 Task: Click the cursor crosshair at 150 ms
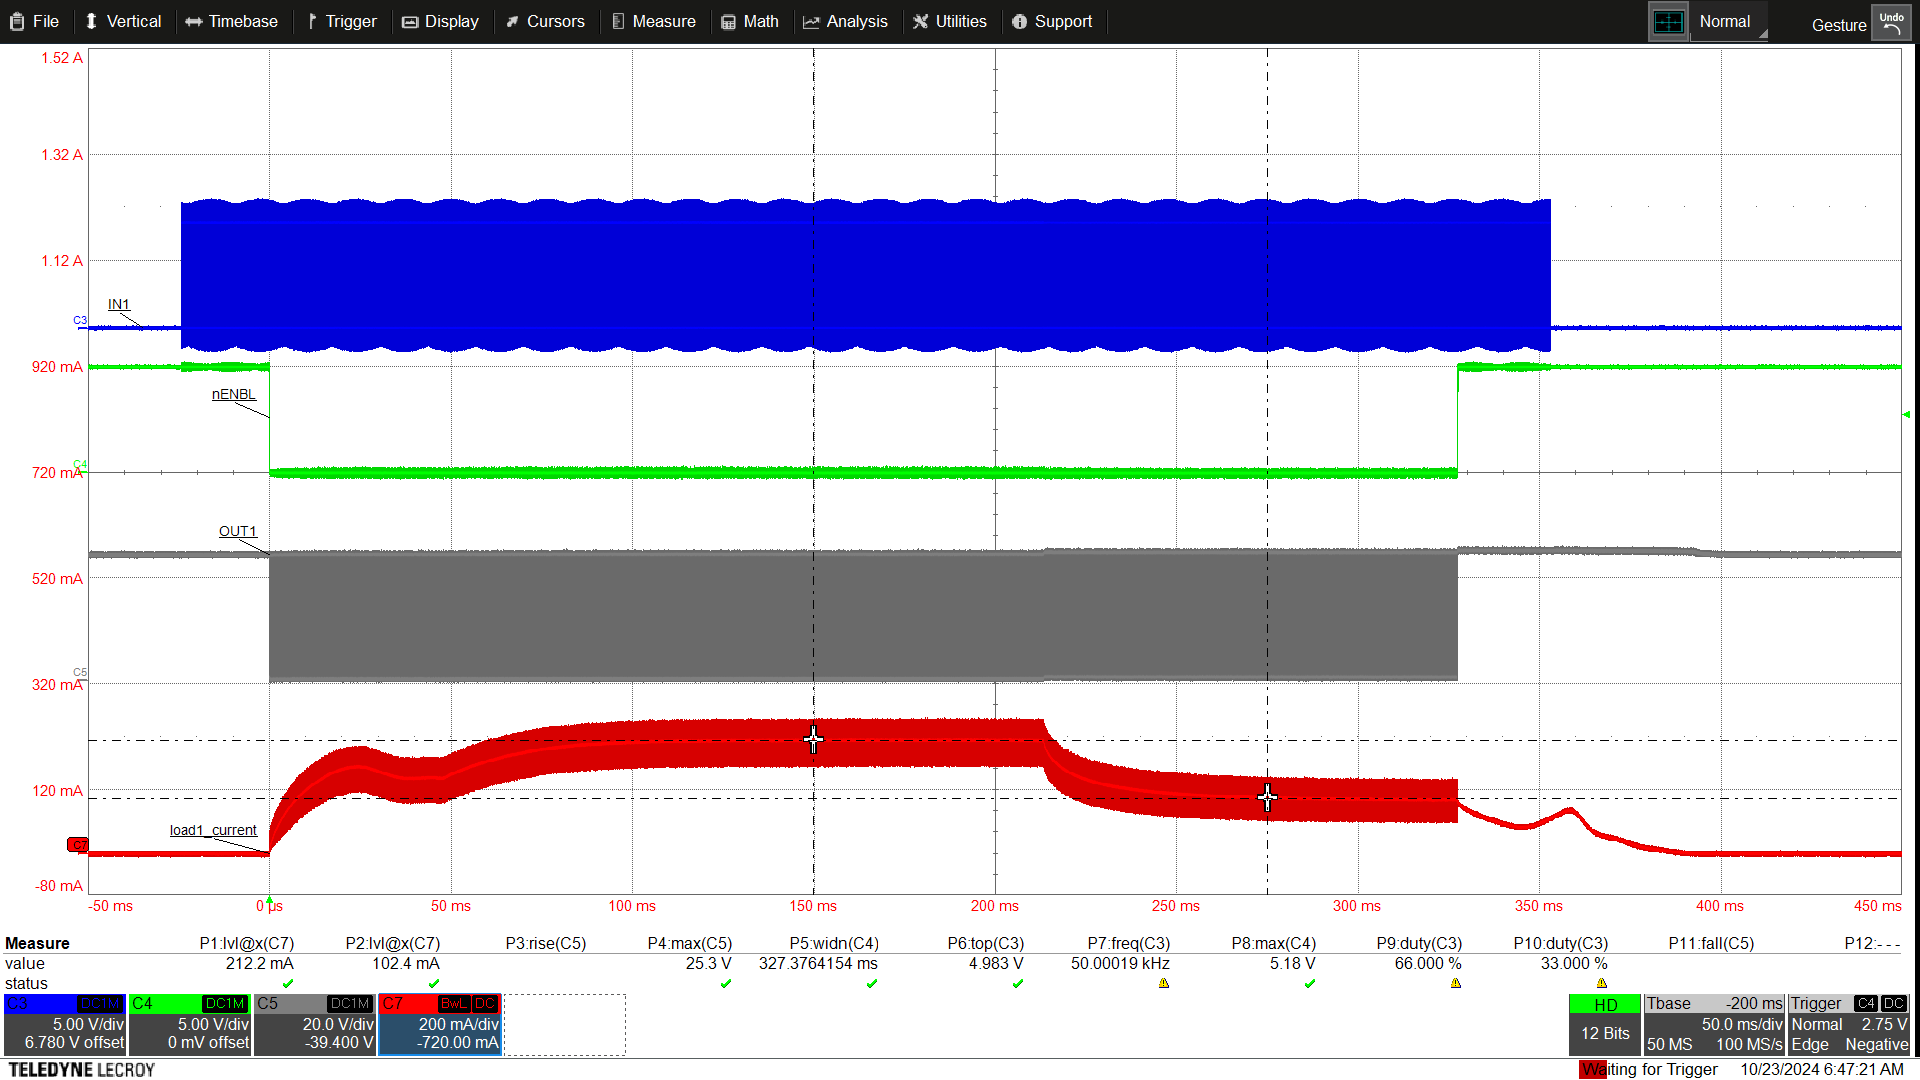[813, 740]
